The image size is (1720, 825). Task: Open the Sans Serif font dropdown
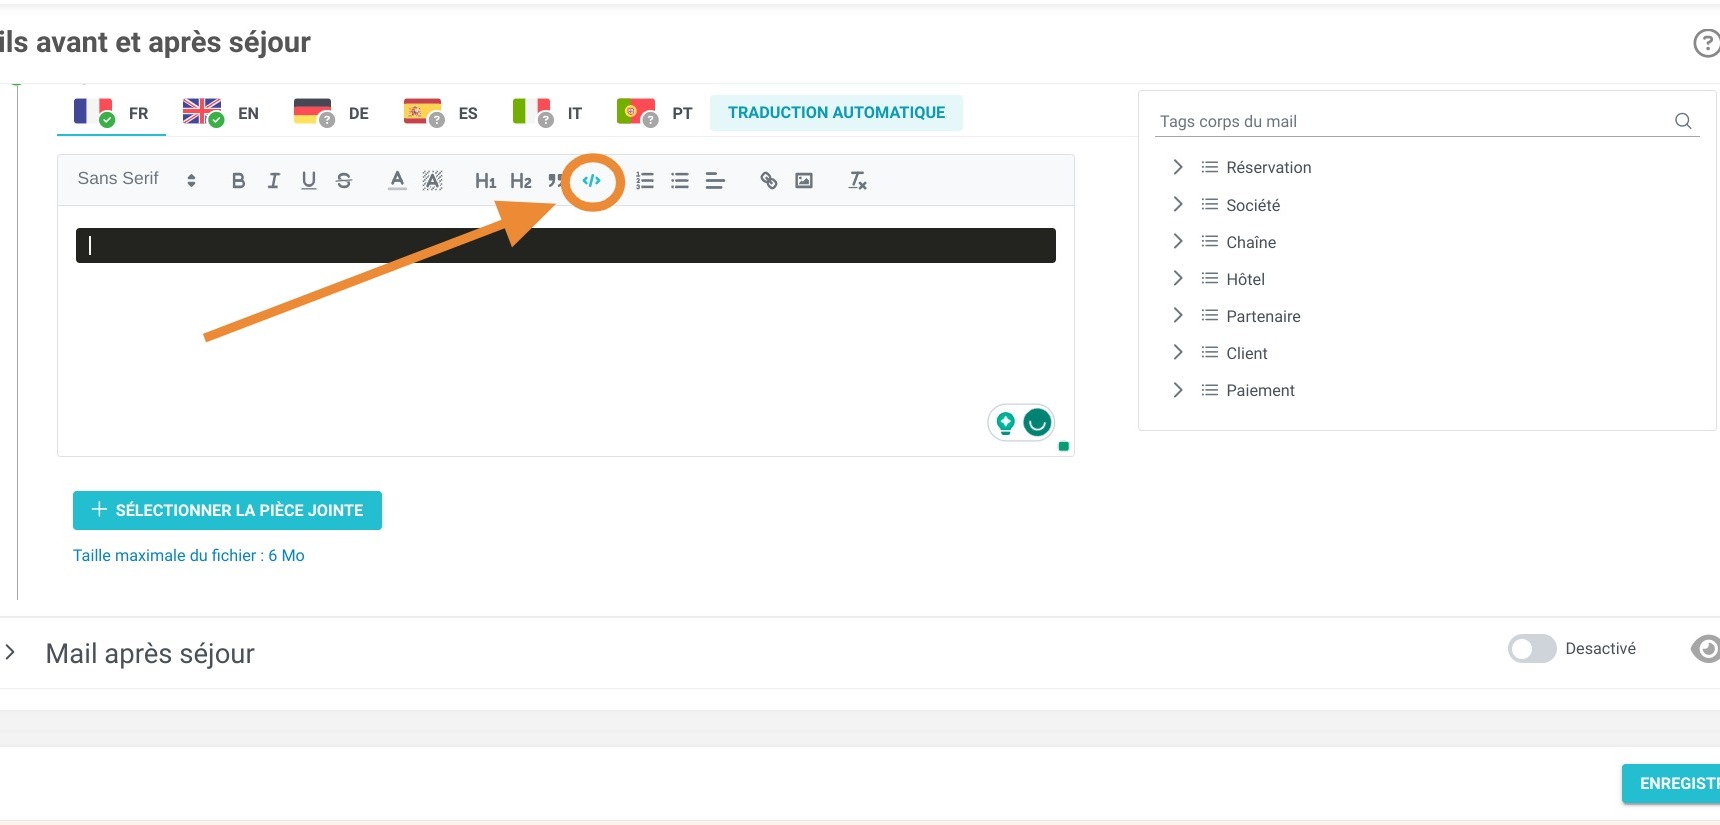pyautogui.click(x=137, y=179)
